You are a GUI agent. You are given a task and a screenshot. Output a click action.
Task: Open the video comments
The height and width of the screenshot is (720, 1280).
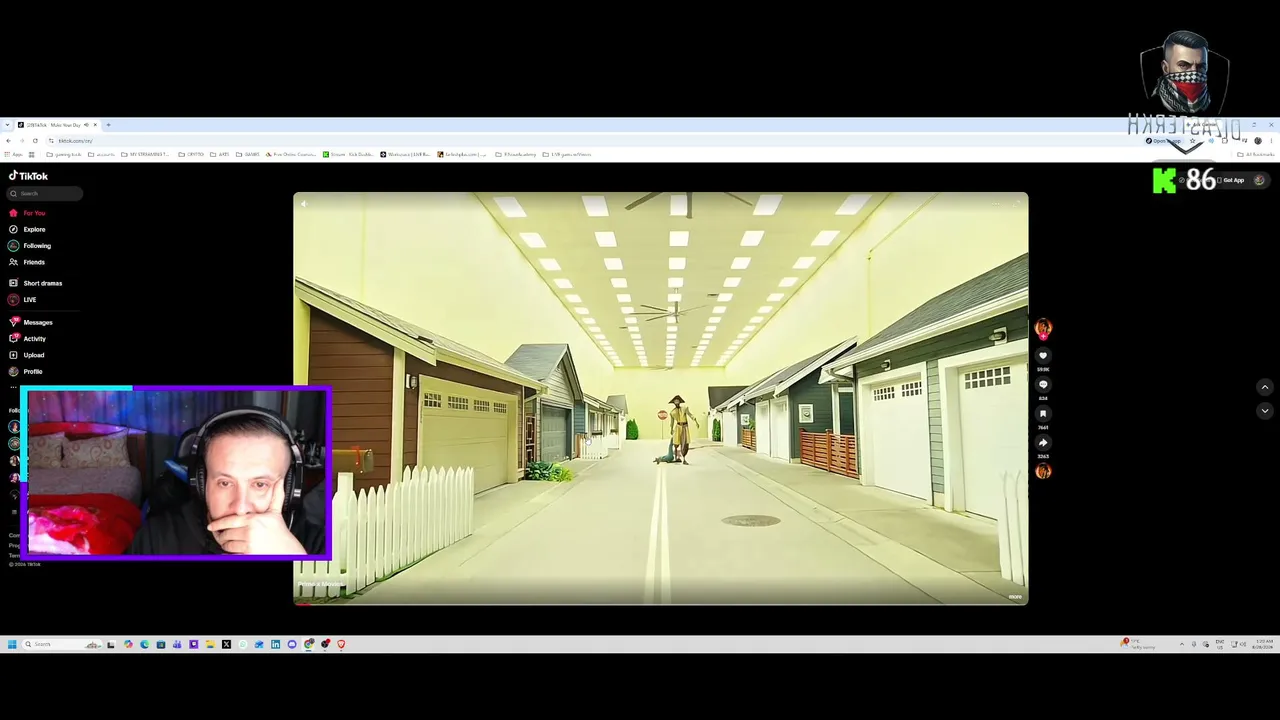tap(1043, 385)
